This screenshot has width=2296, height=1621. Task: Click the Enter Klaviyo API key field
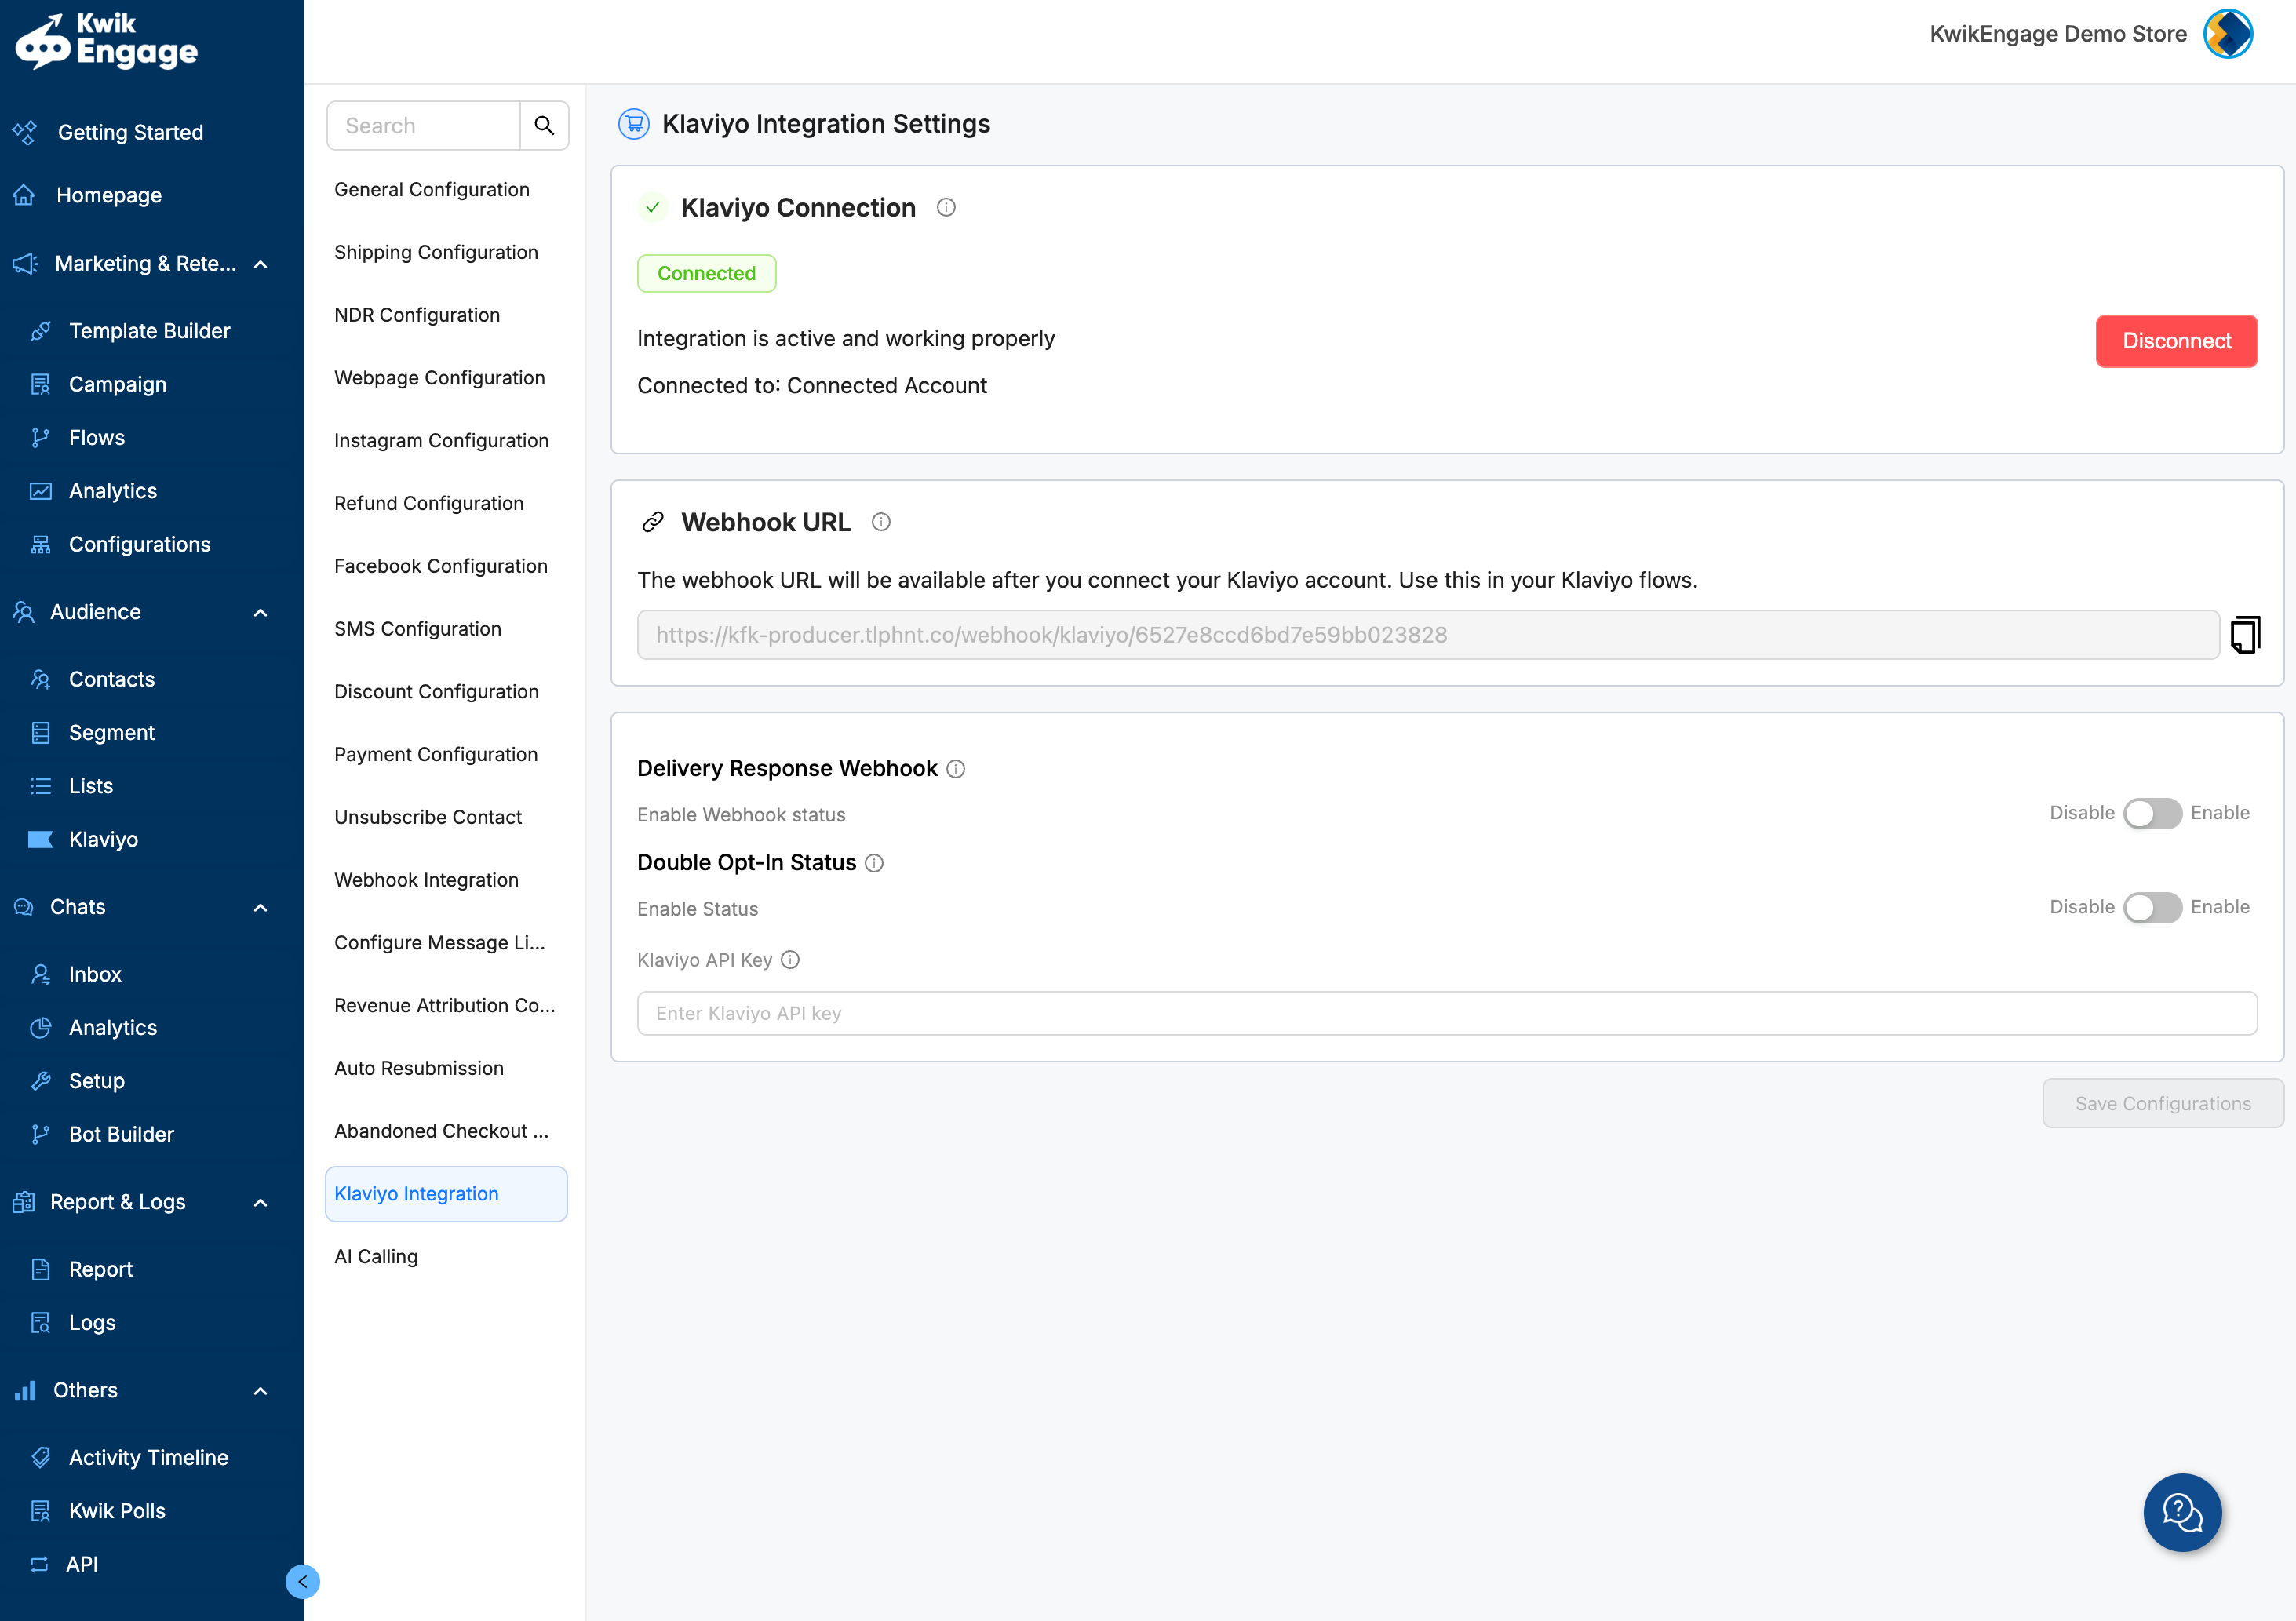coord(1446,1013)
